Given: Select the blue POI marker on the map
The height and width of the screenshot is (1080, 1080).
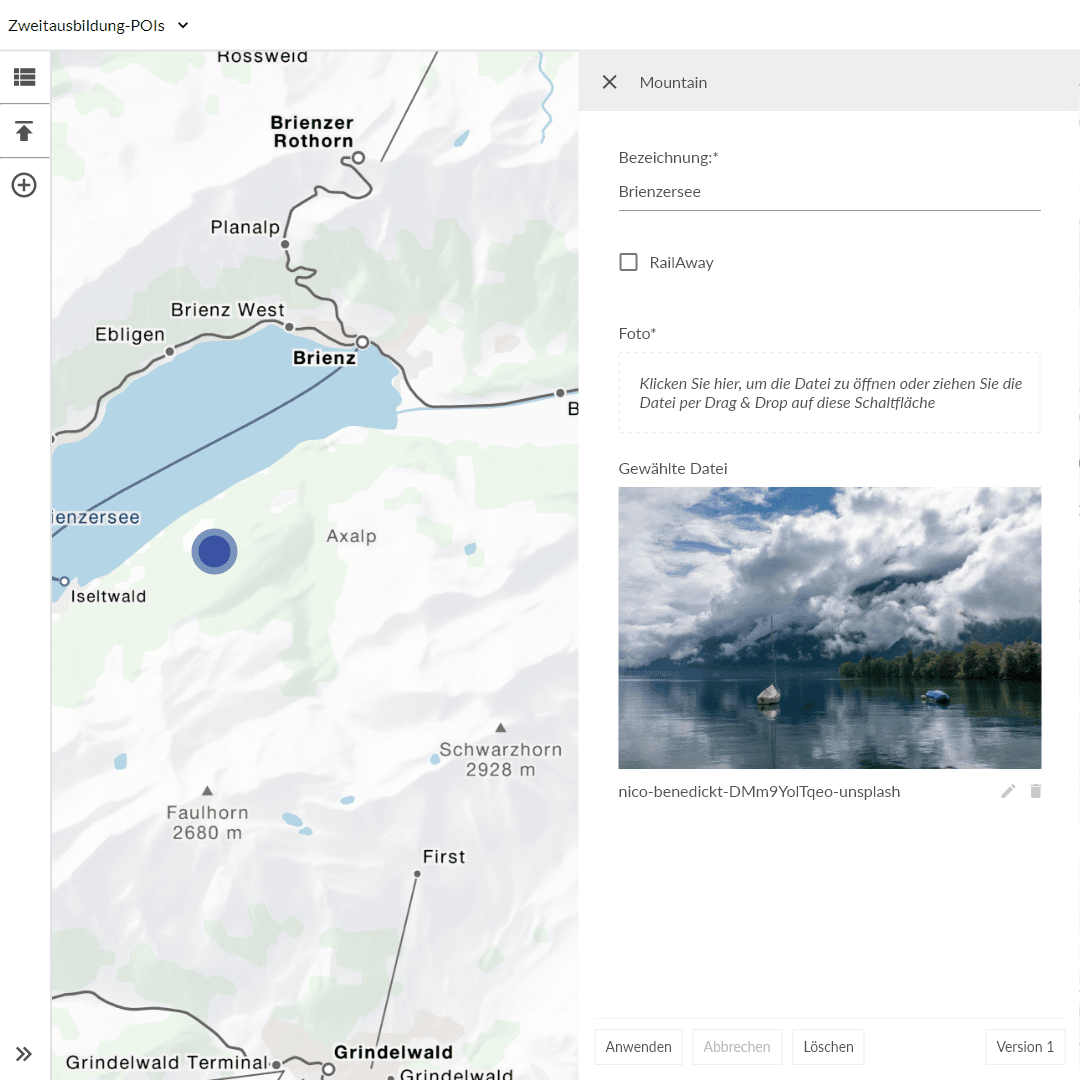Looking at the screenshot, I should (214, 551).
